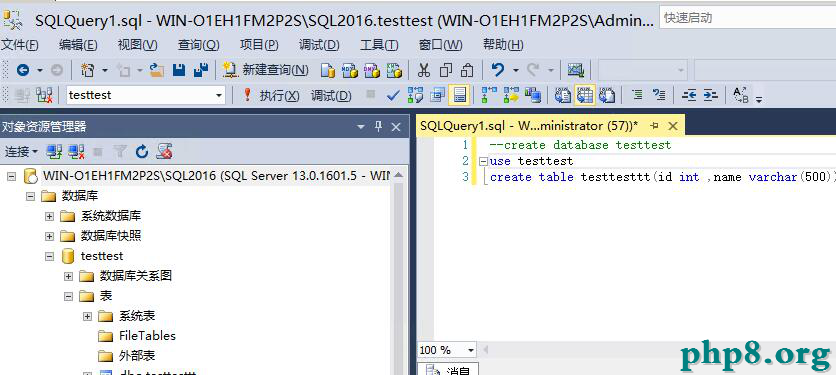This screenshot has width=836, height=375.
Task: Click Connect Object Explorer icon beside 连接
Action: (x=54, y=152)
